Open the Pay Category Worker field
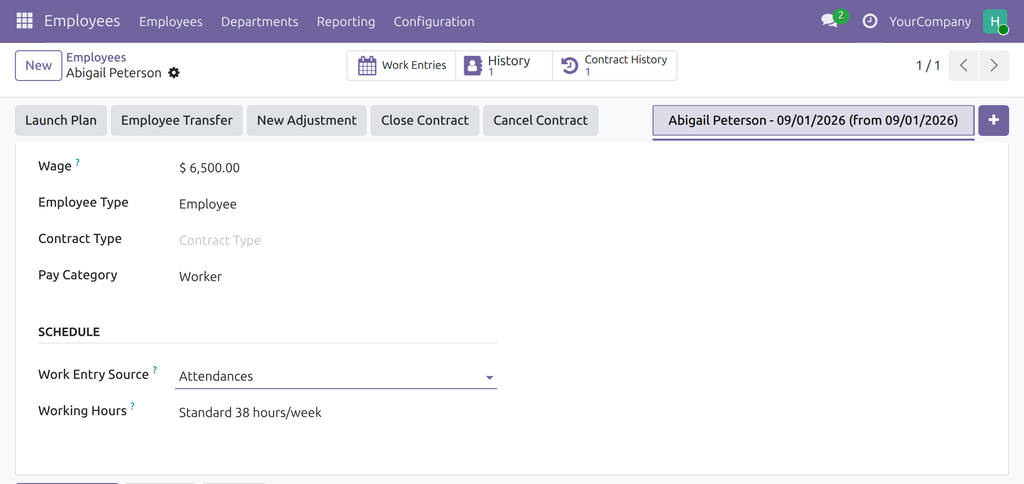1024x484 pixels. coord(338,276)
